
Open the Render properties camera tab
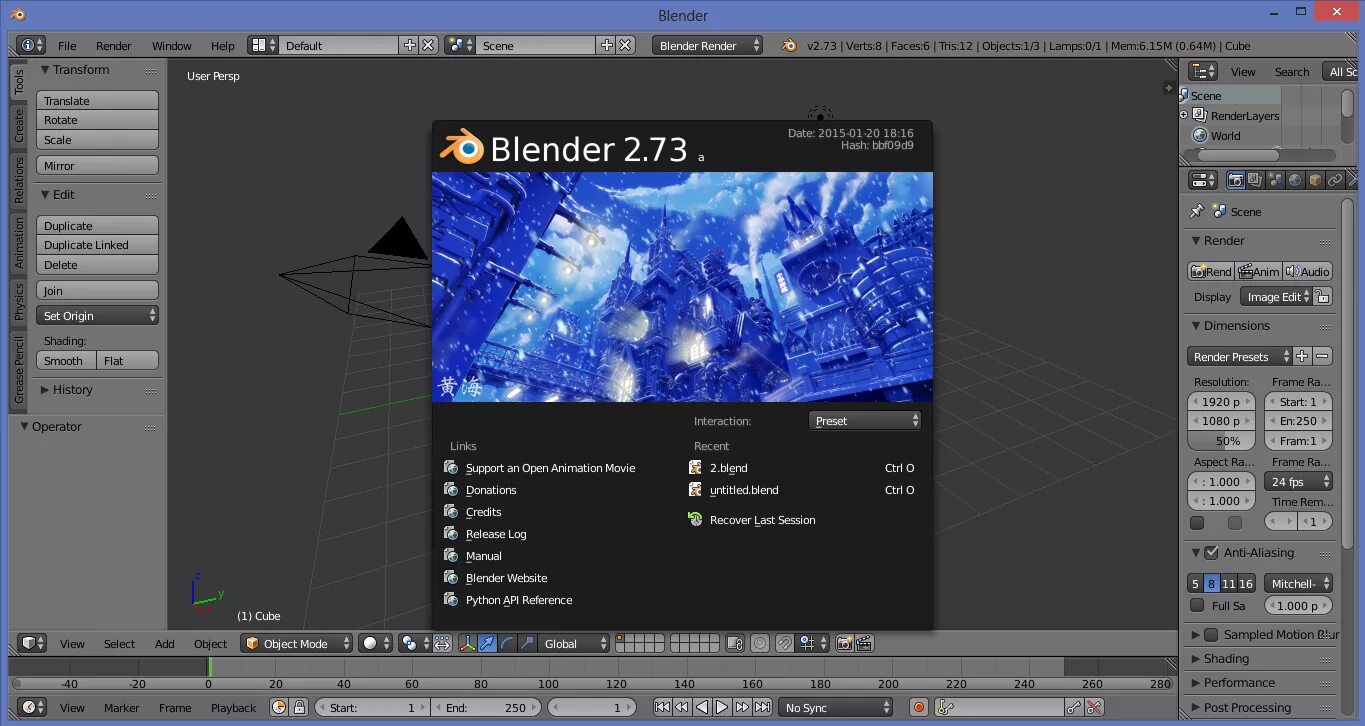pos(1236,180)
